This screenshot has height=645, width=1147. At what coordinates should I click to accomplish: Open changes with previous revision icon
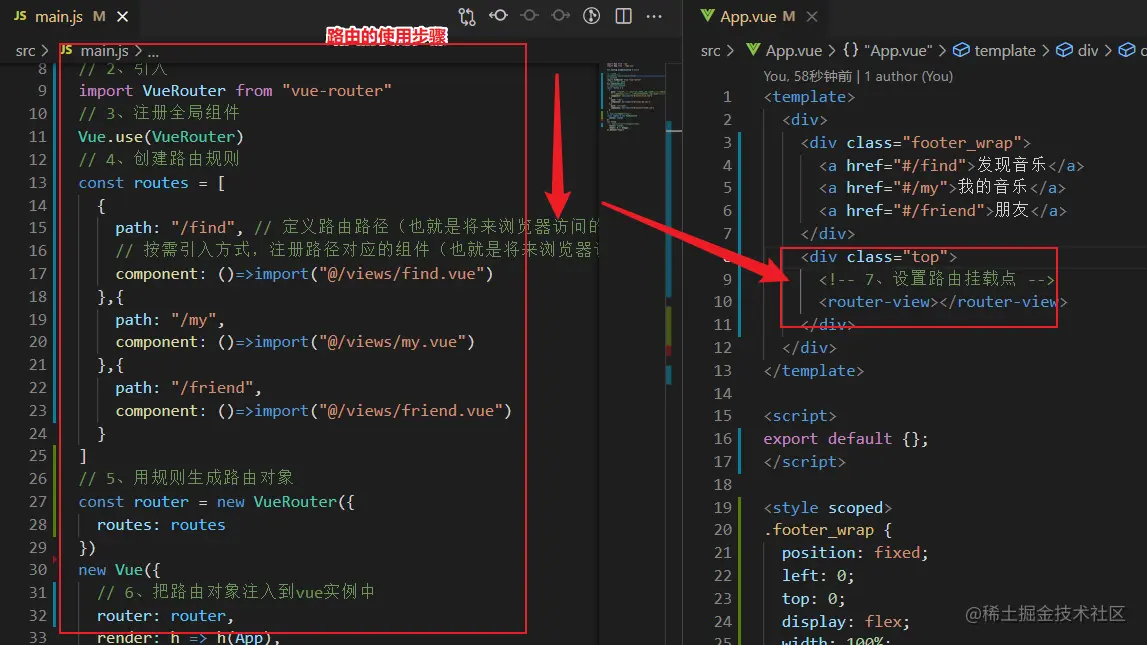pyautogui.click(x=498, y=15)
